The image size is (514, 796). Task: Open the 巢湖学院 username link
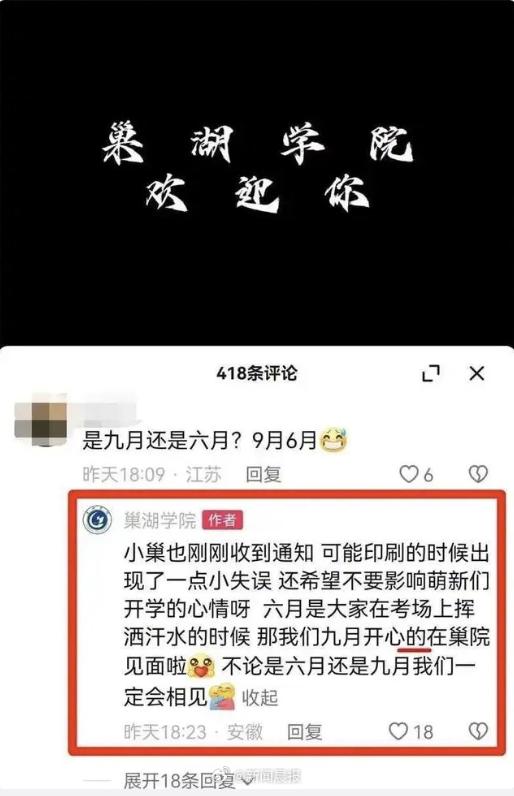click(160, 520)
